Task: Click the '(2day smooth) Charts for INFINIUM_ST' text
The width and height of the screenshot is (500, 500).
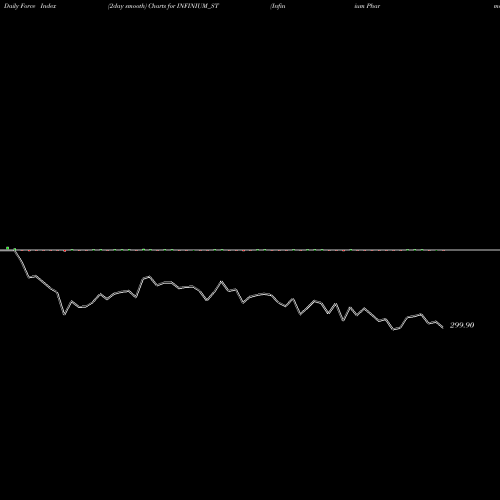Action: (x=163, y=6)
